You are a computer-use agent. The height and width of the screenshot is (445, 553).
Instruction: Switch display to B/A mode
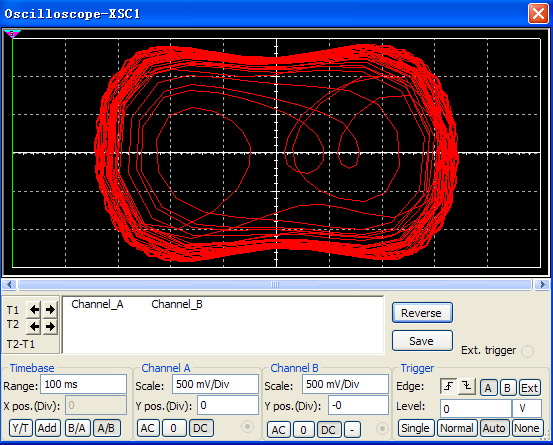tap(77, 428)
